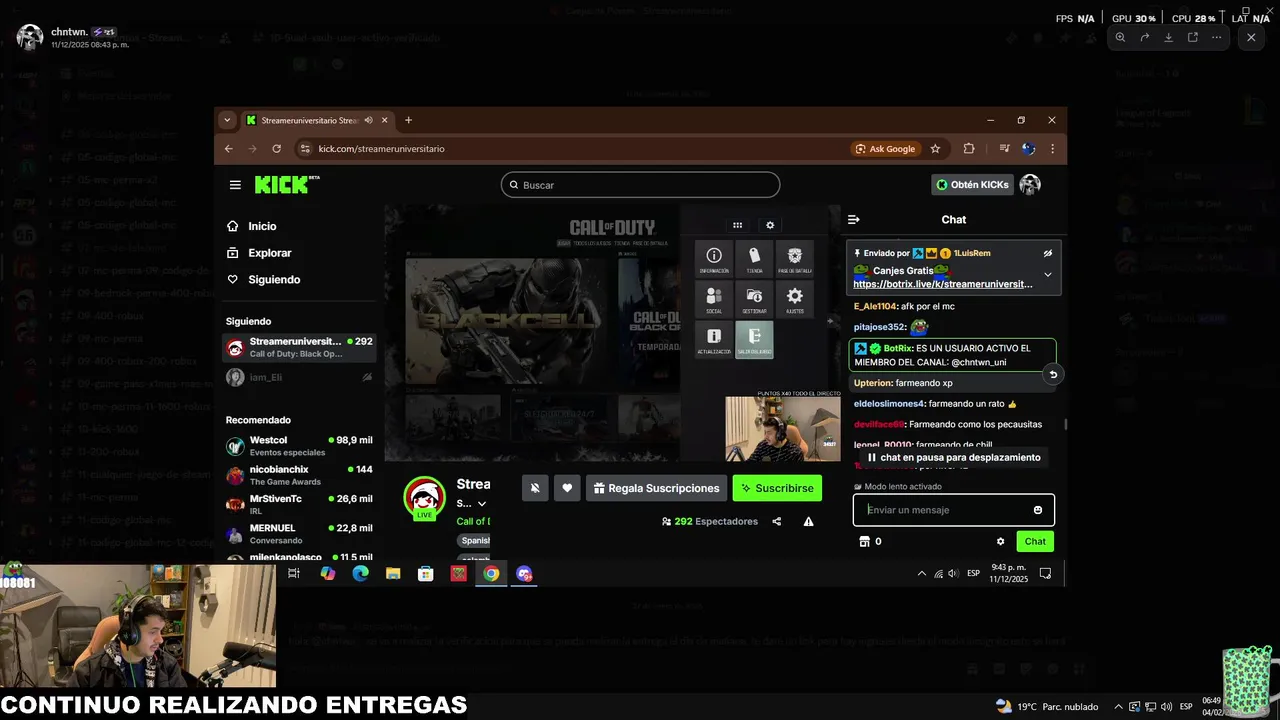The height and width of the screenshot is (720, 1280).
Task: Click the Spanish language tag
Action: (475, 540)
